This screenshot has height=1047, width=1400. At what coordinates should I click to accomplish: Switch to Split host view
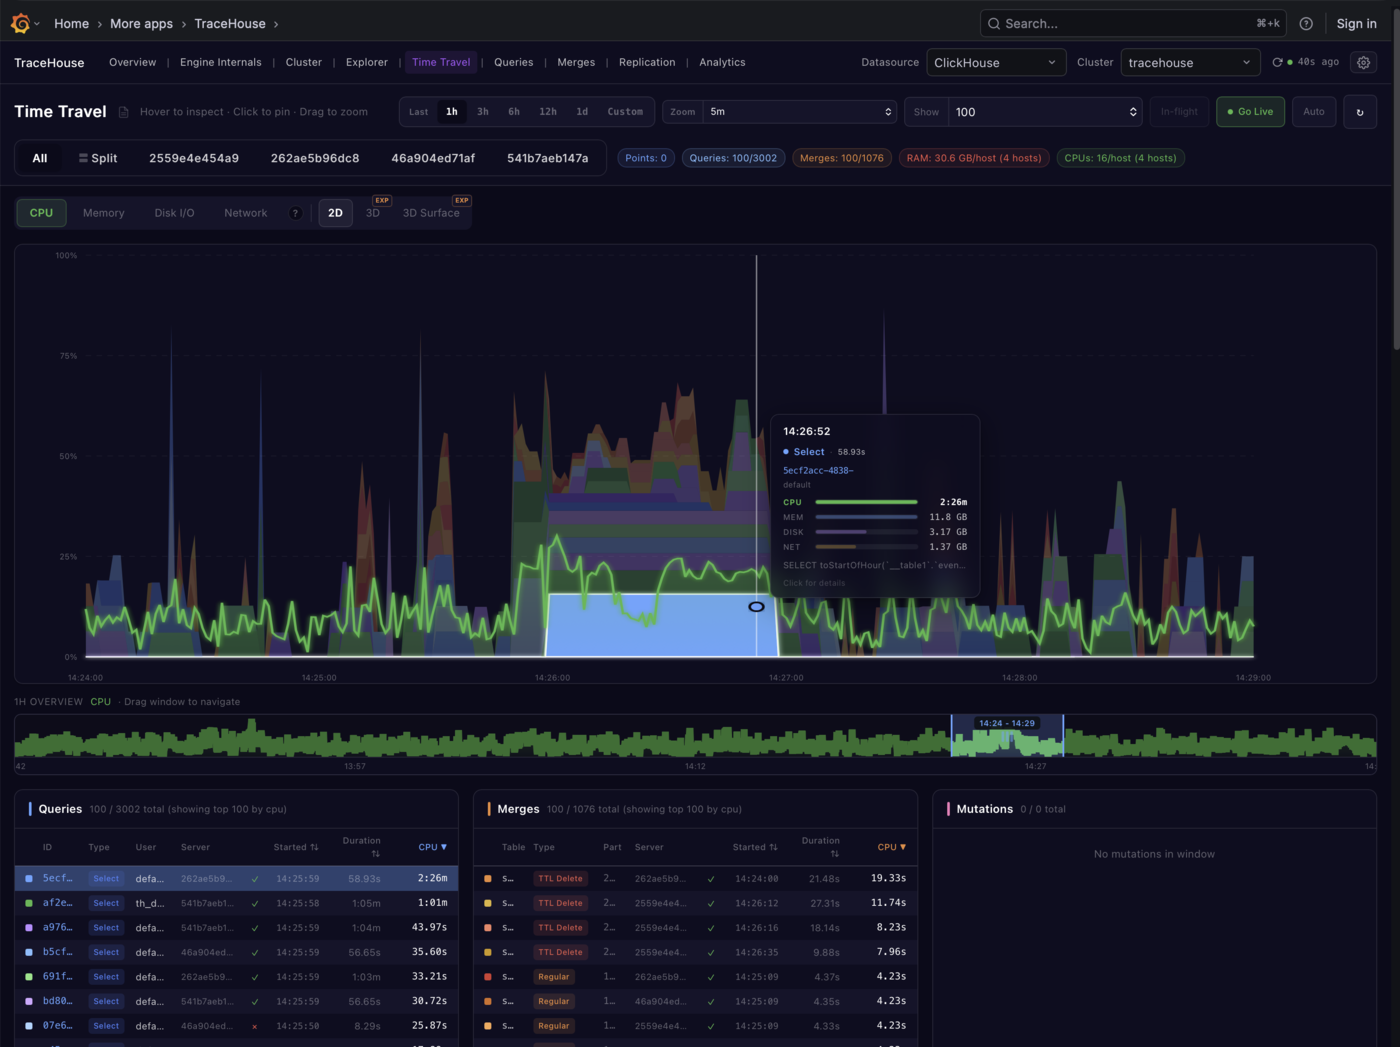(98, 158)
